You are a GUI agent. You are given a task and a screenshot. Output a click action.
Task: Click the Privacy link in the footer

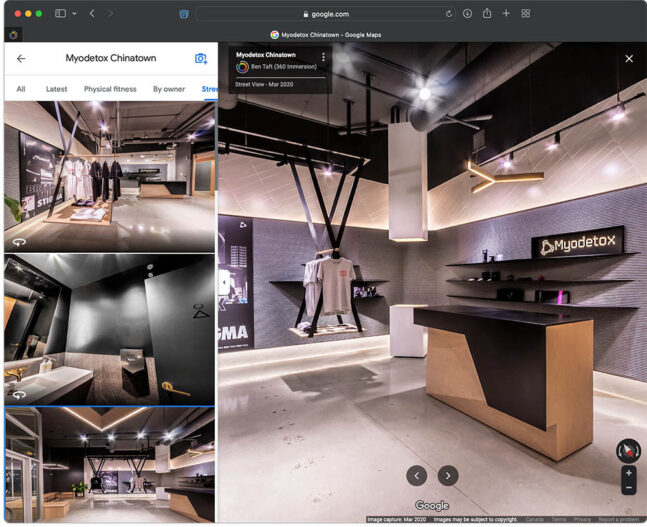pyautogui.click(x=582, y=519)
